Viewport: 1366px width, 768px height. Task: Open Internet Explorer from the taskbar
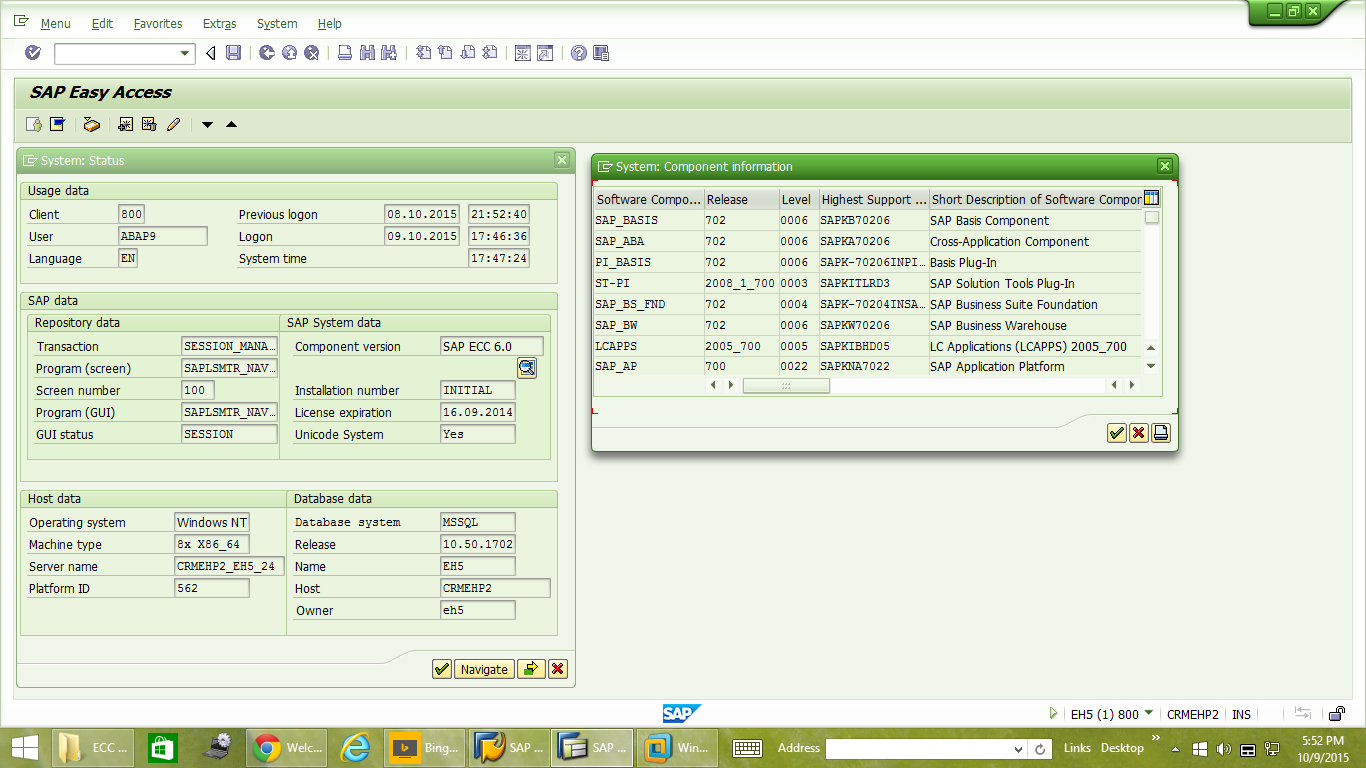355,747
